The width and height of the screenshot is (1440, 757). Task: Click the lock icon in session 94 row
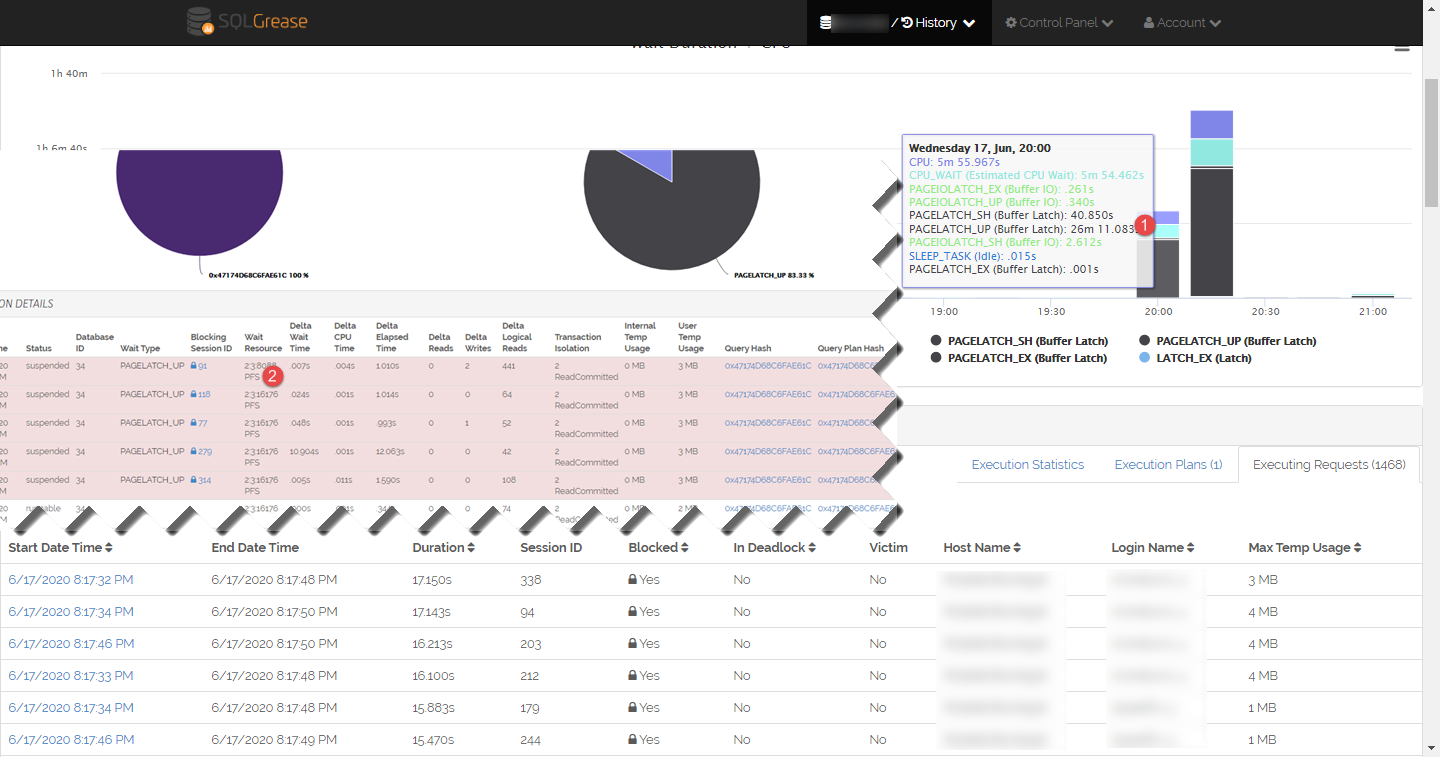coord(633,611)
